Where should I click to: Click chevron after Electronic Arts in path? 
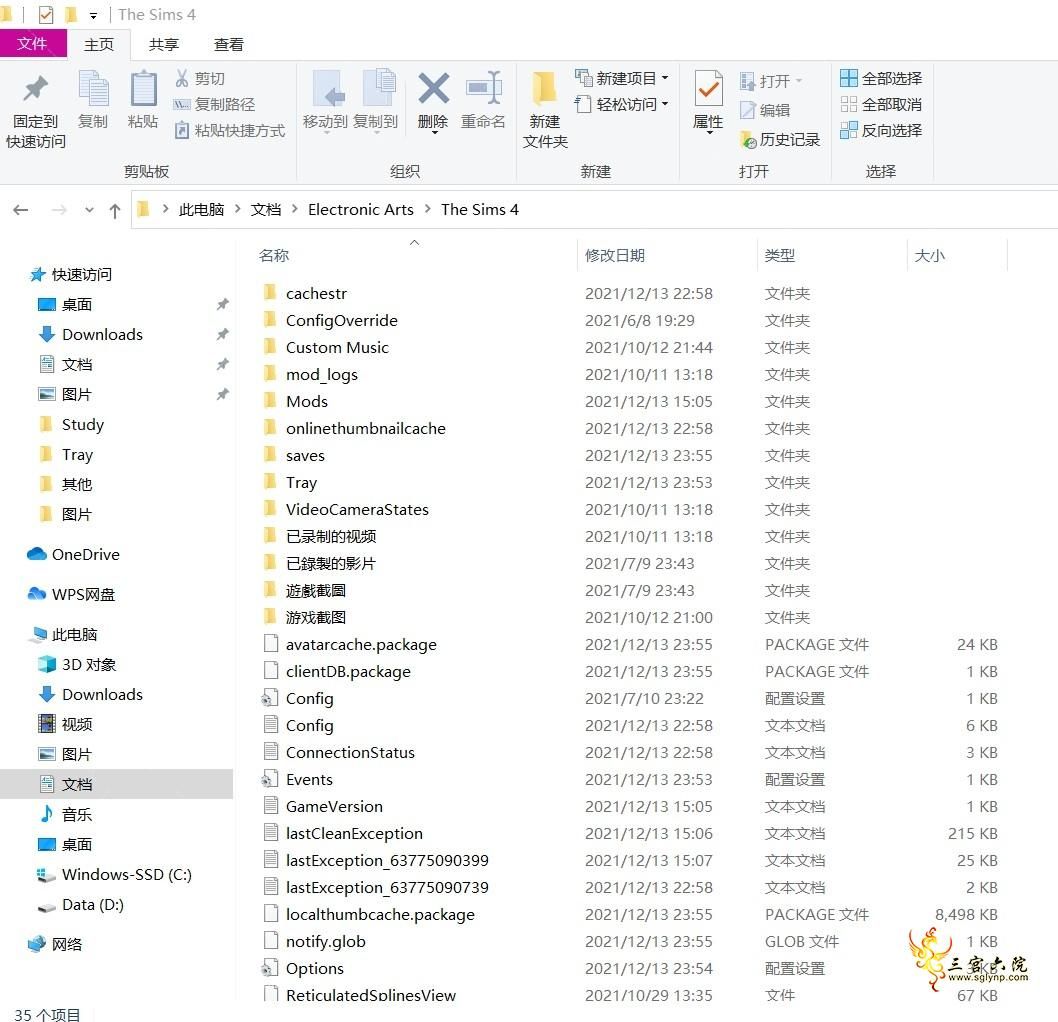[x=428, y=209]
